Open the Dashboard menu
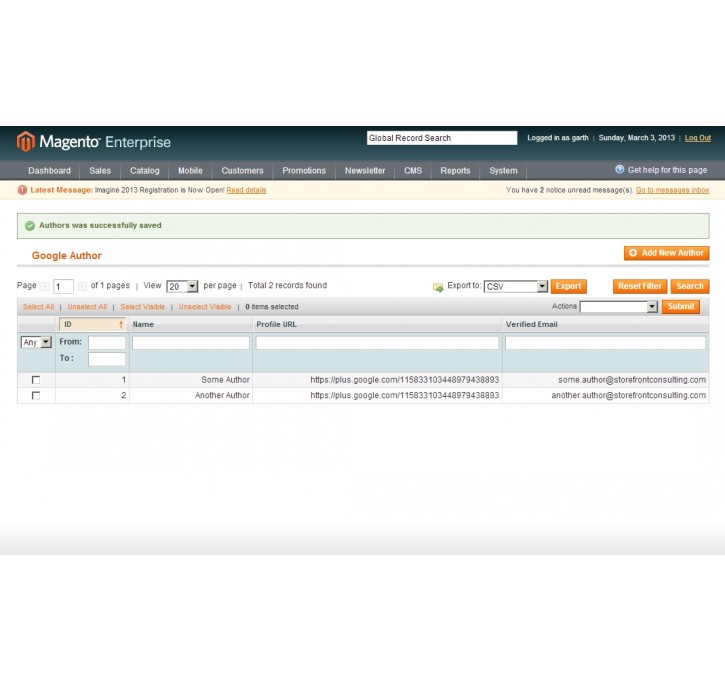This screenshot has width=725, height=680. click(49, 171)
